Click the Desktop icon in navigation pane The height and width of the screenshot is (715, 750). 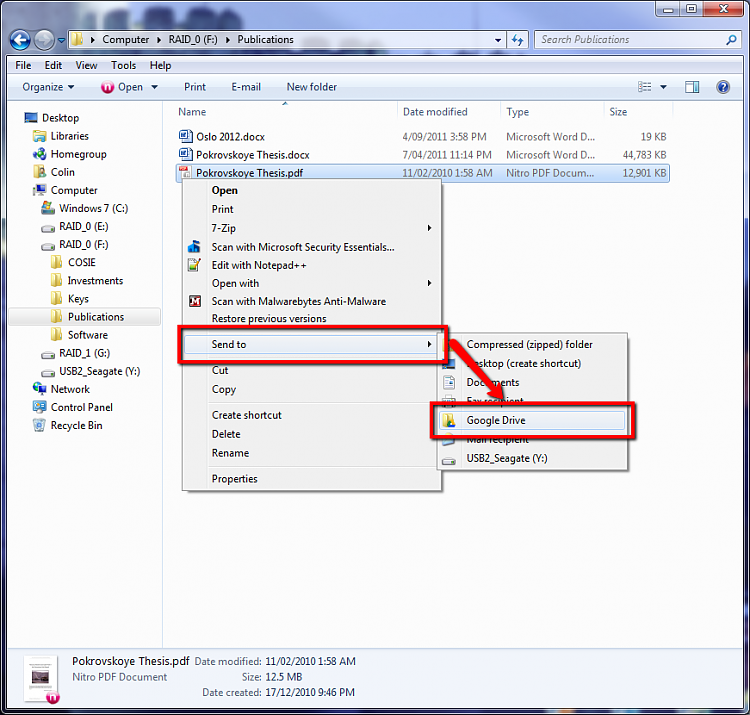[31, 118]
